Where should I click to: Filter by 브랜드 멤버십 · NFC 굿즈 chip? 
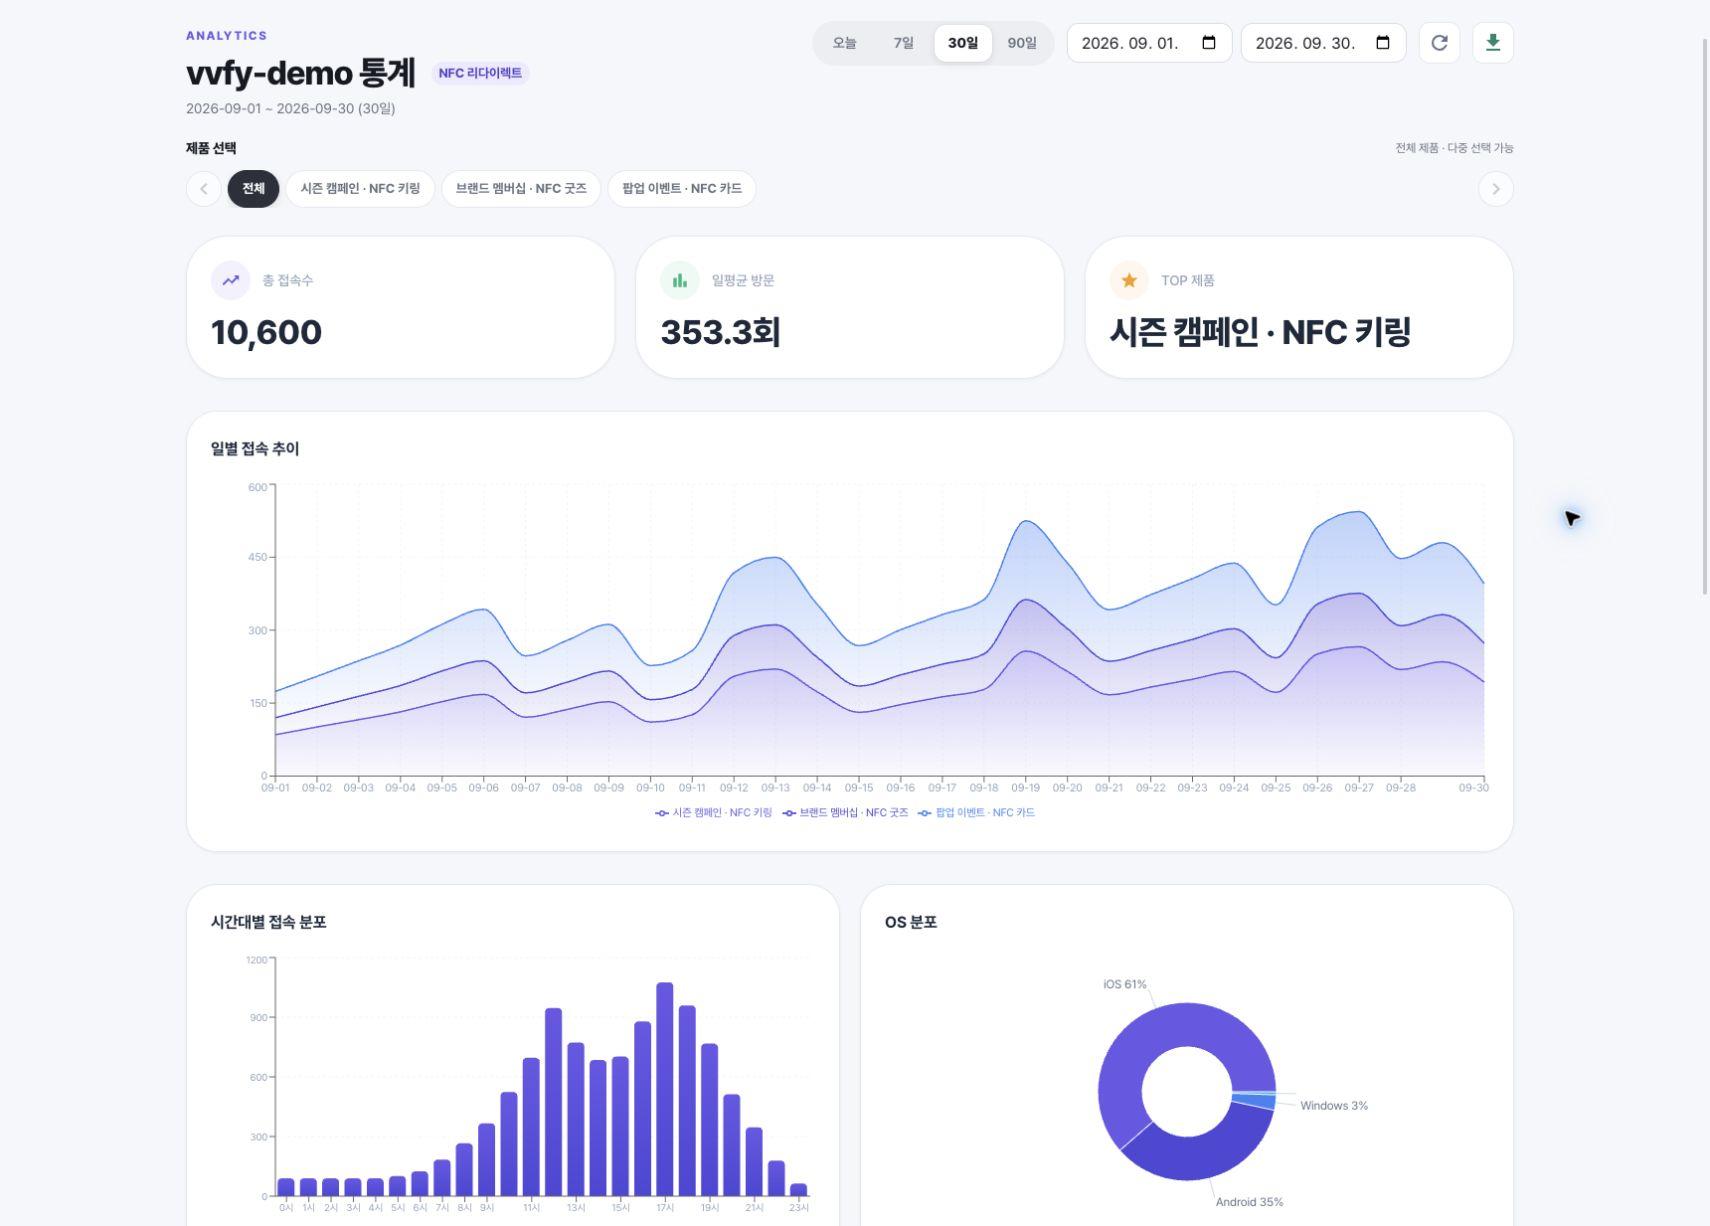(521, 189)
